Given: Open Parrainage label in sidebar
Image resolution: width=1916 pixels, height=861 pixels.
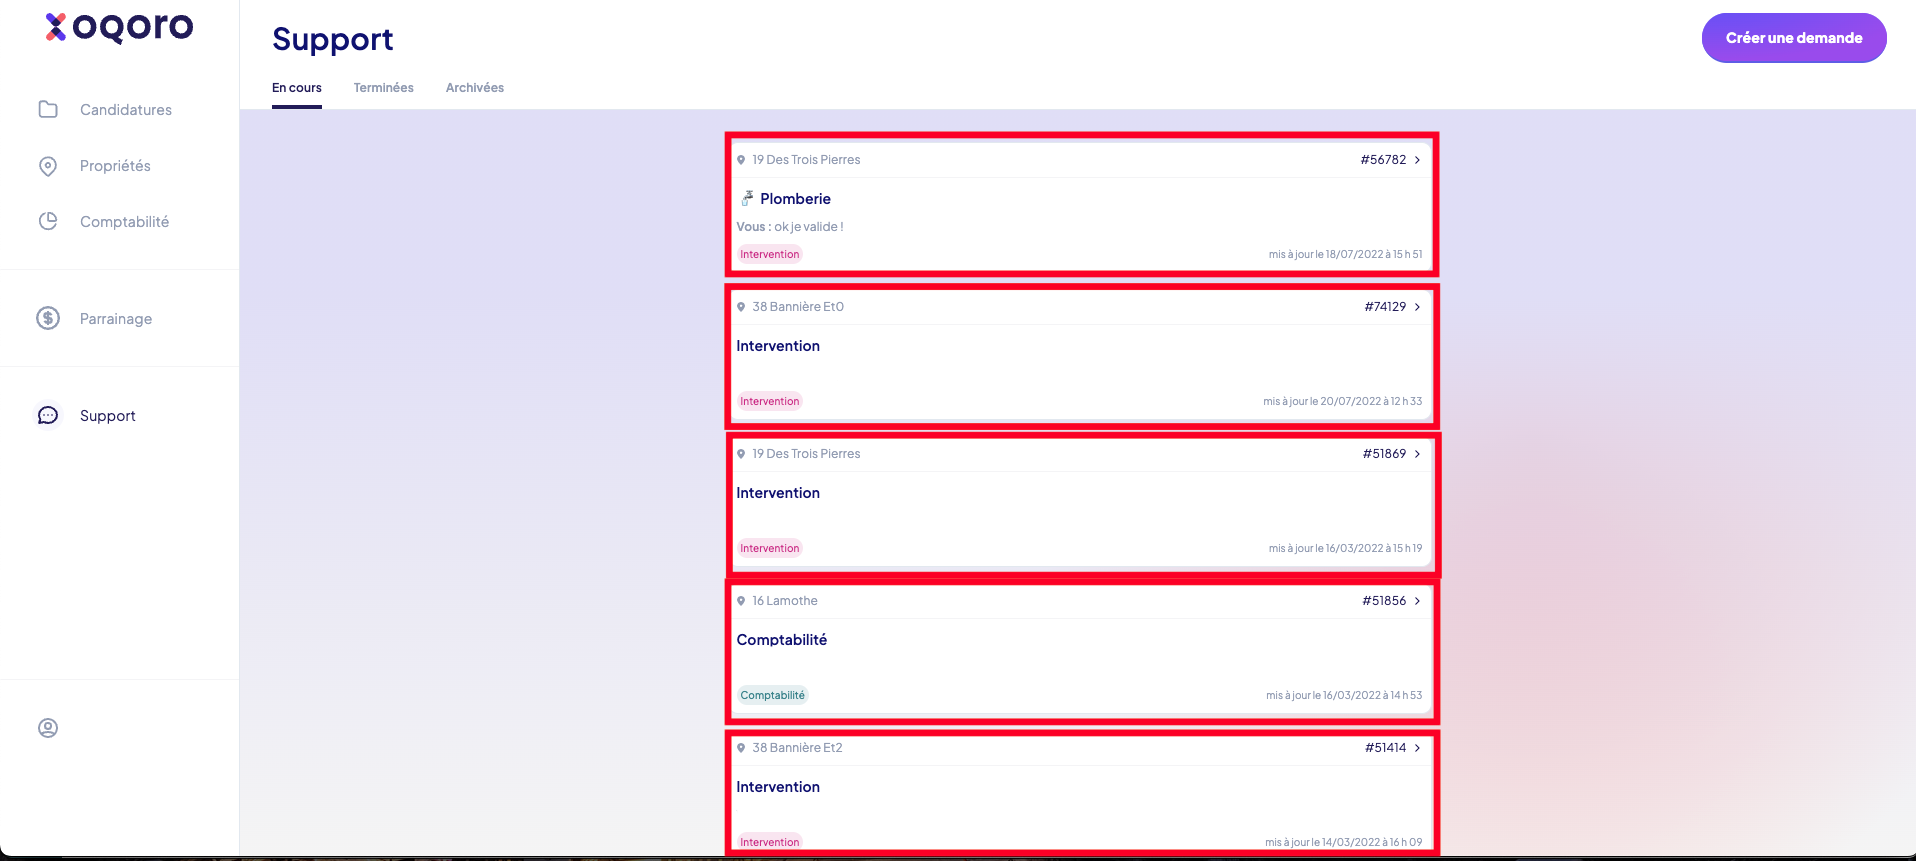Looking at the screenshot, I should 116,319.
